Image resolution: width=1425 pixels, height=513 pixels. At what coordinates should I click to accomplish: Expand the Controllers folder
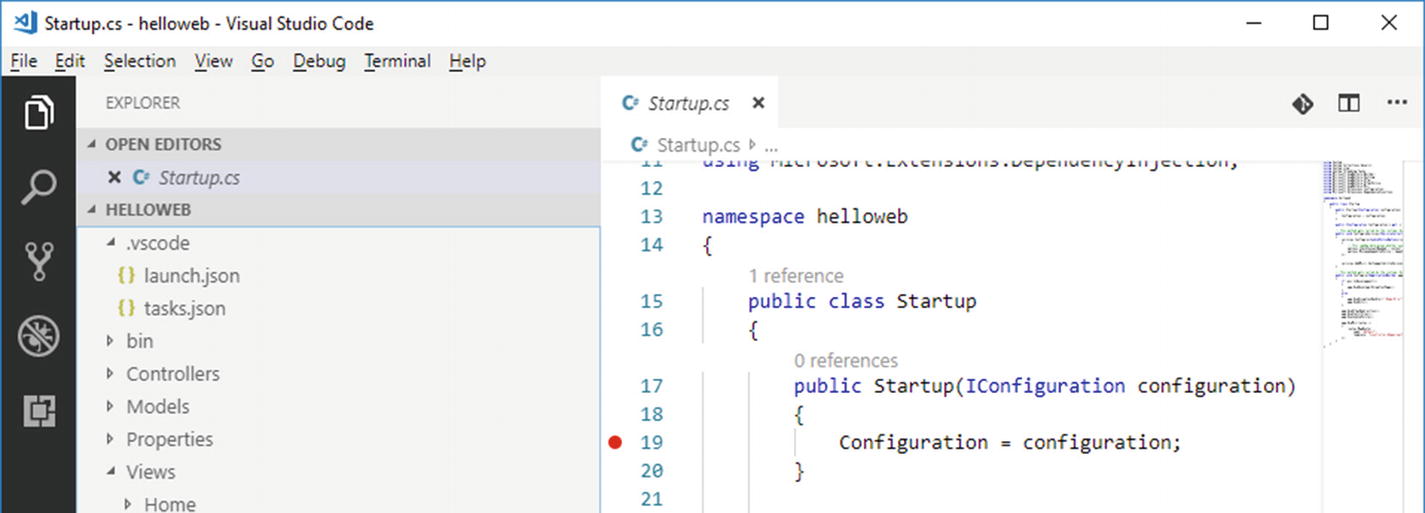[111, 374]
